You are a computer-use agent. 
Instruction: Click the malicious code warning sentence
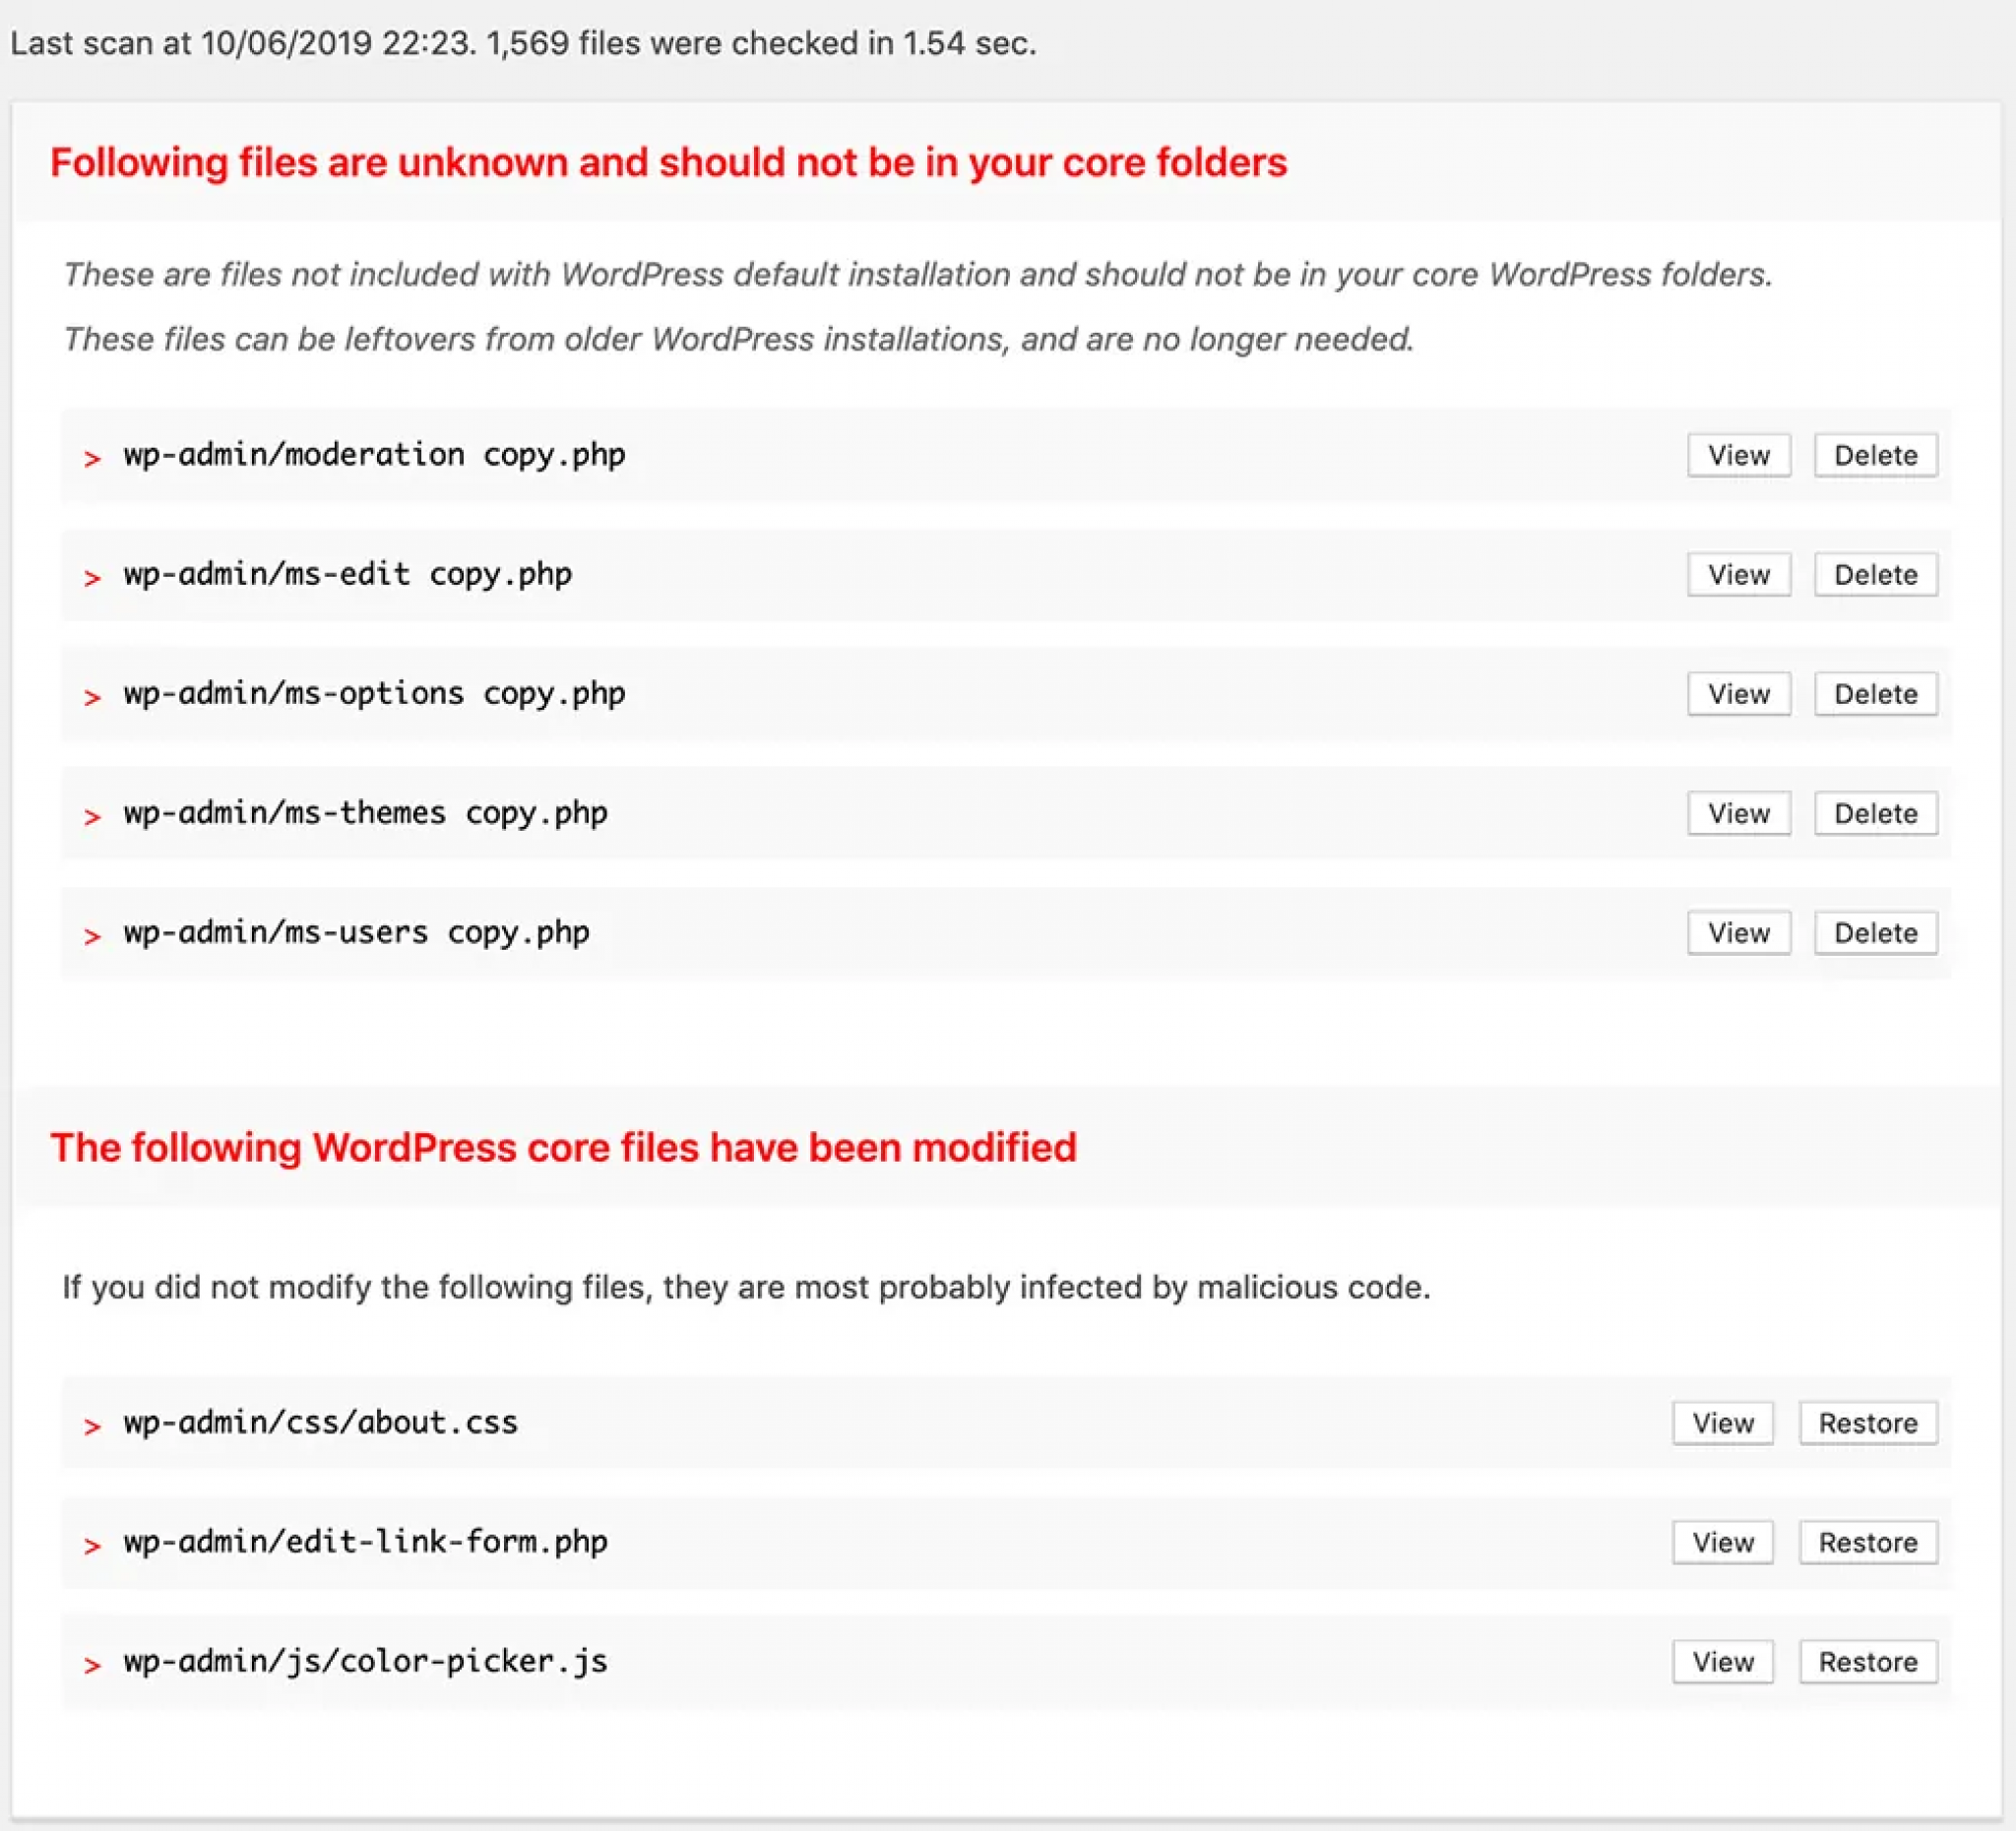(x=746, y=1287)
